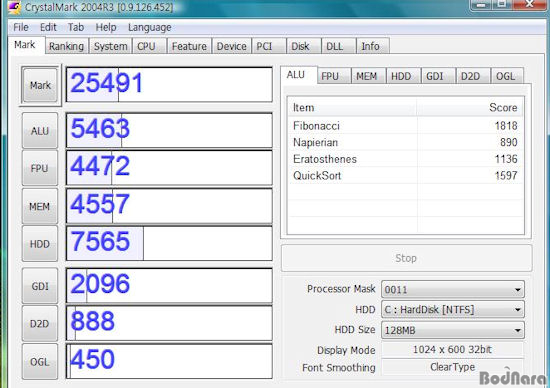This screenshot has height=388, width=550.
Task: Run the FPU benchmark button
Action: coord(40,168)
